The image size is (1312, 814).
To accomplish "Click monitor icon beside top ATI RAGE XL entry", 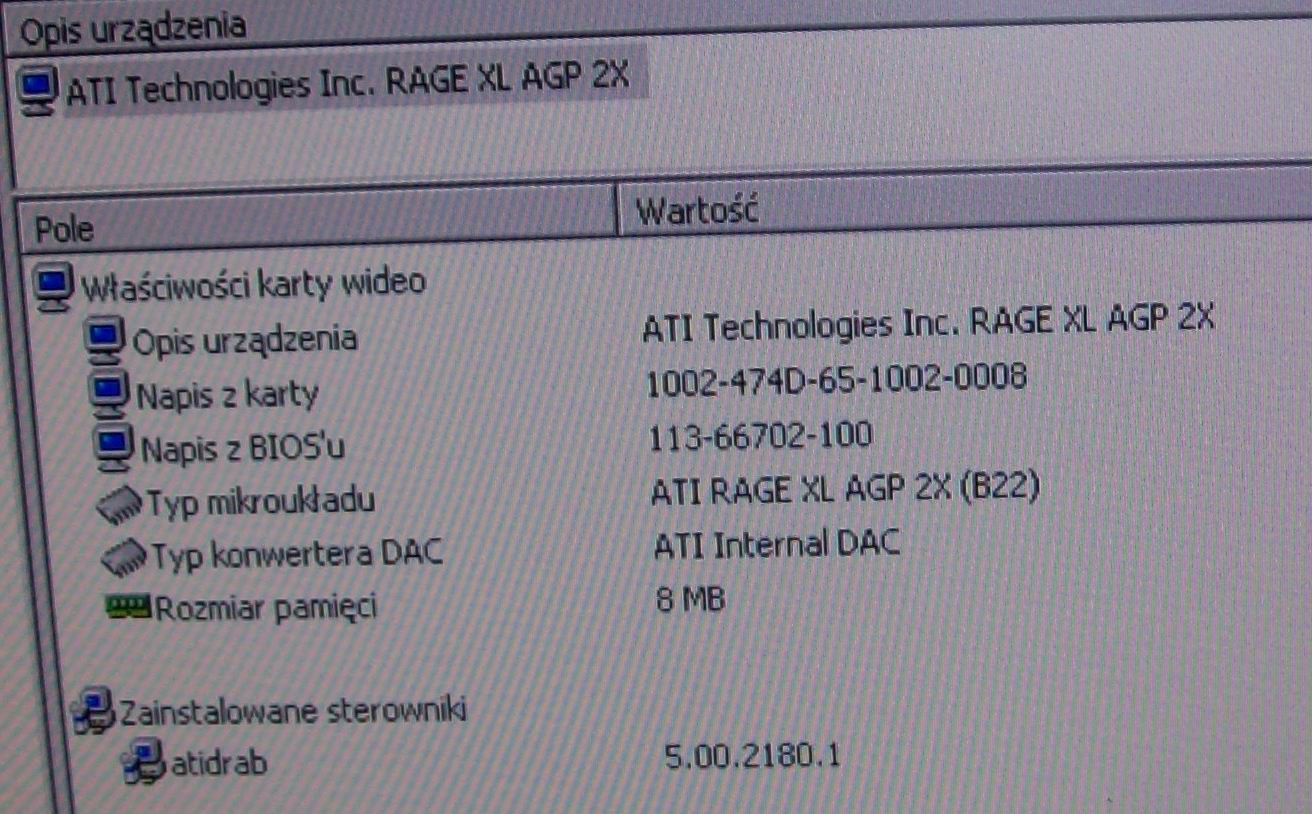I will point(39,91).
